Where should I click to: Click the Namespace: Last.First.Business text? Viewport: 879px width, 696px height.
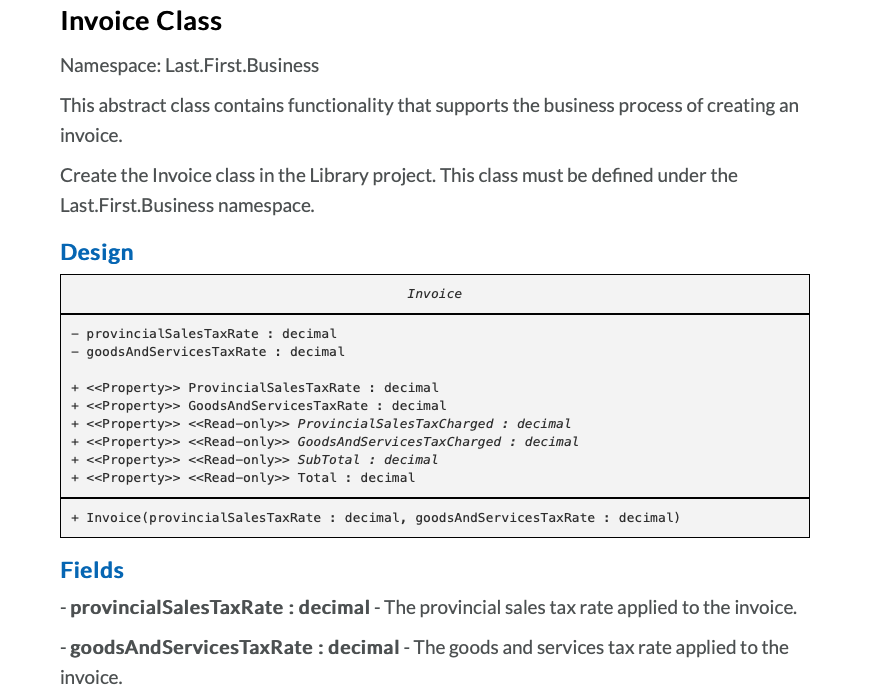pos(189,65)
